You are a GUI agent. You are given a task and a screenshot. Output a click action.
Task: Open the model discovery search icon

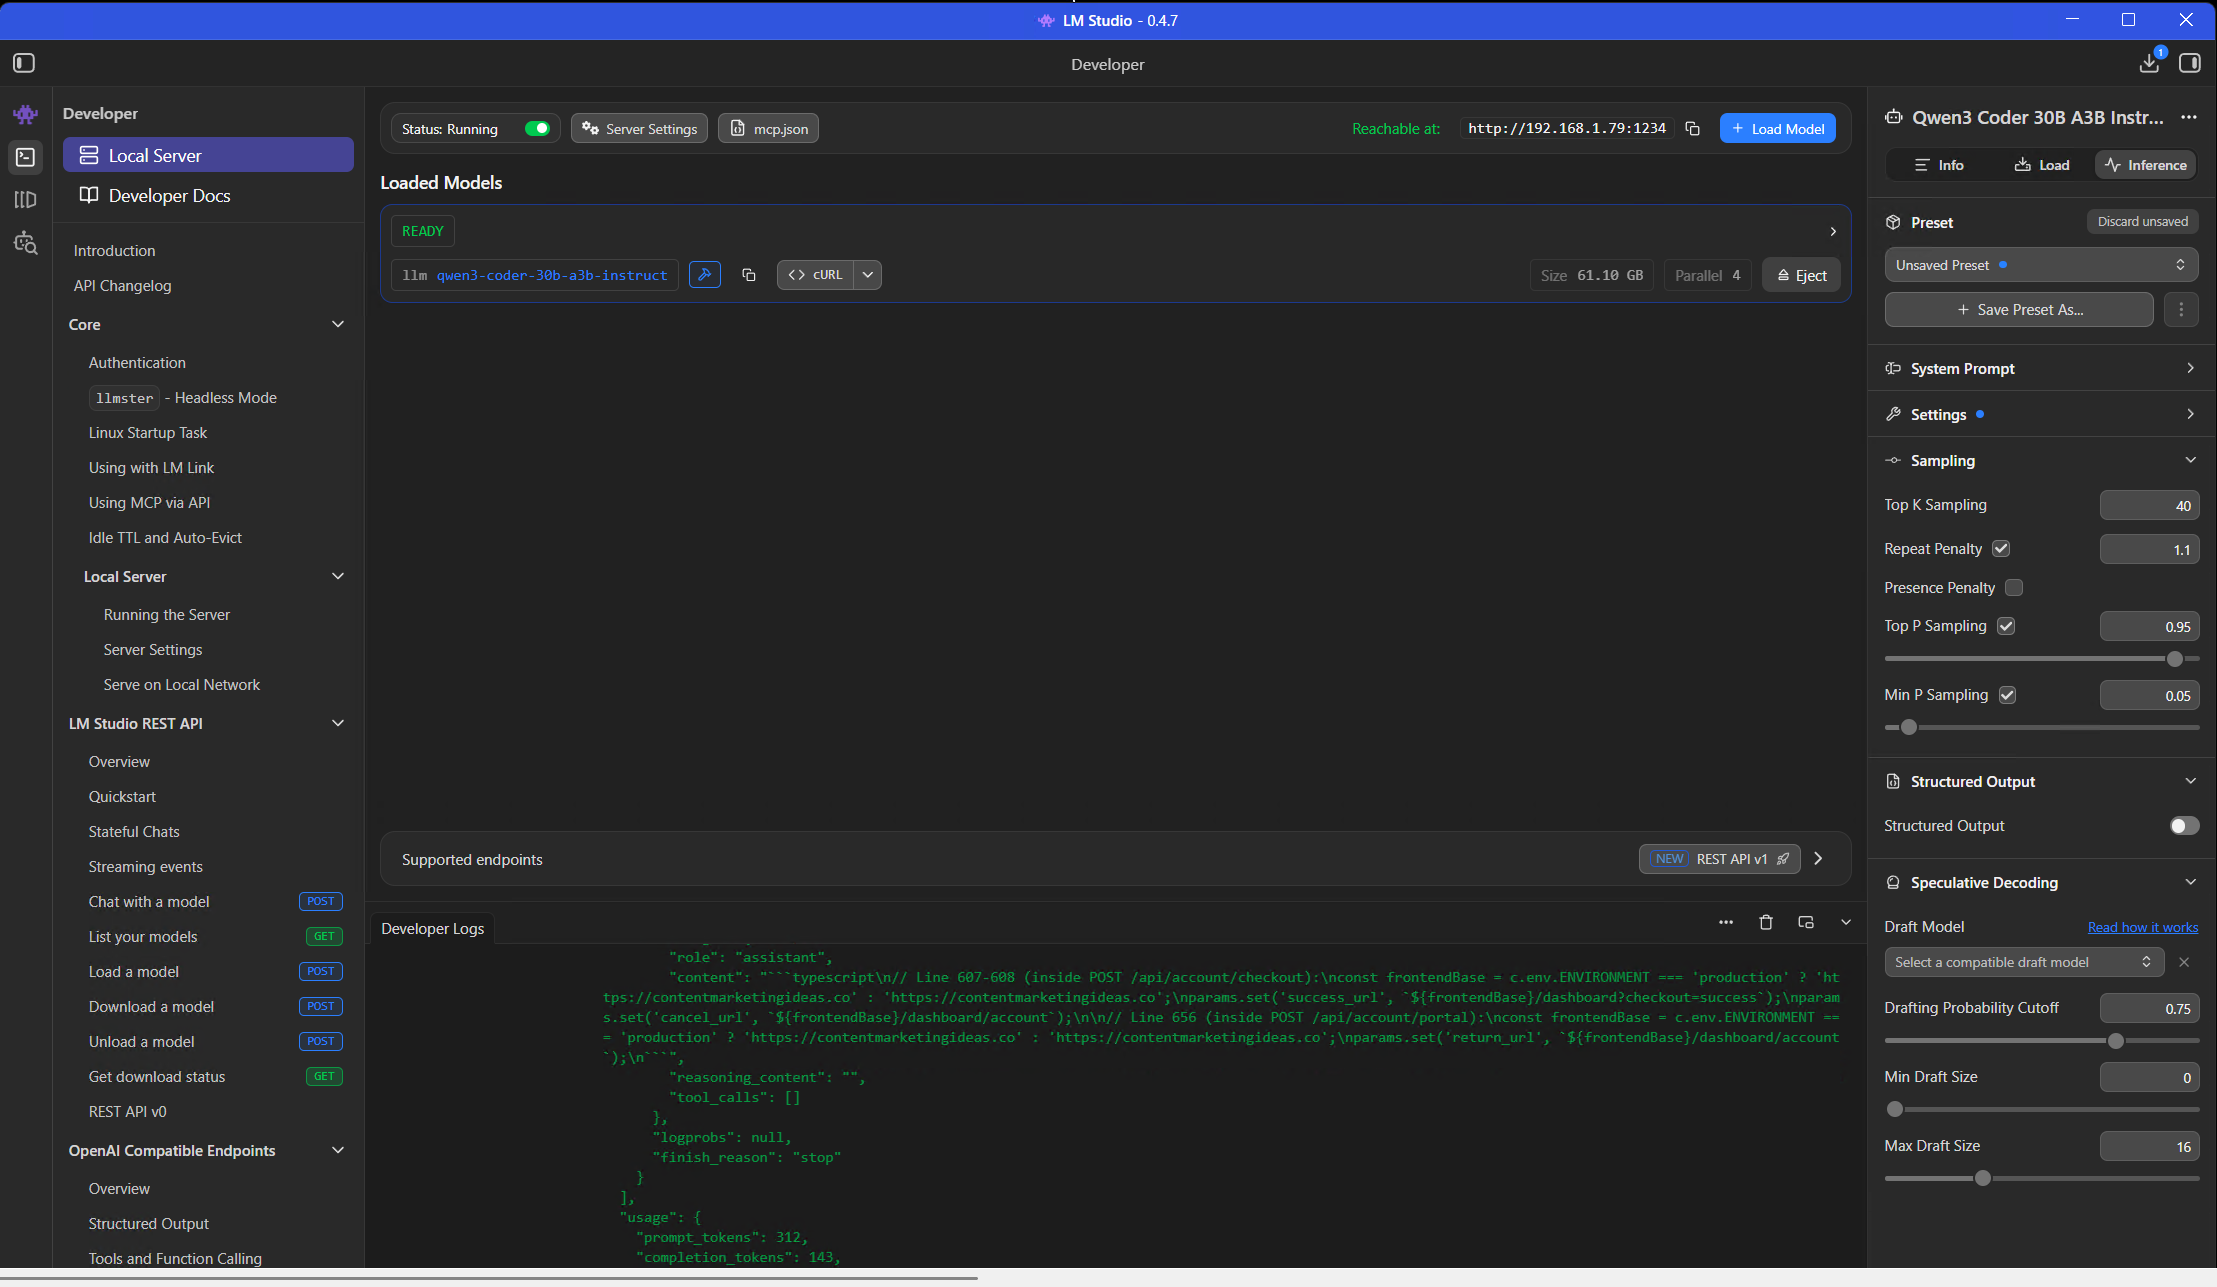pos(25,242)
